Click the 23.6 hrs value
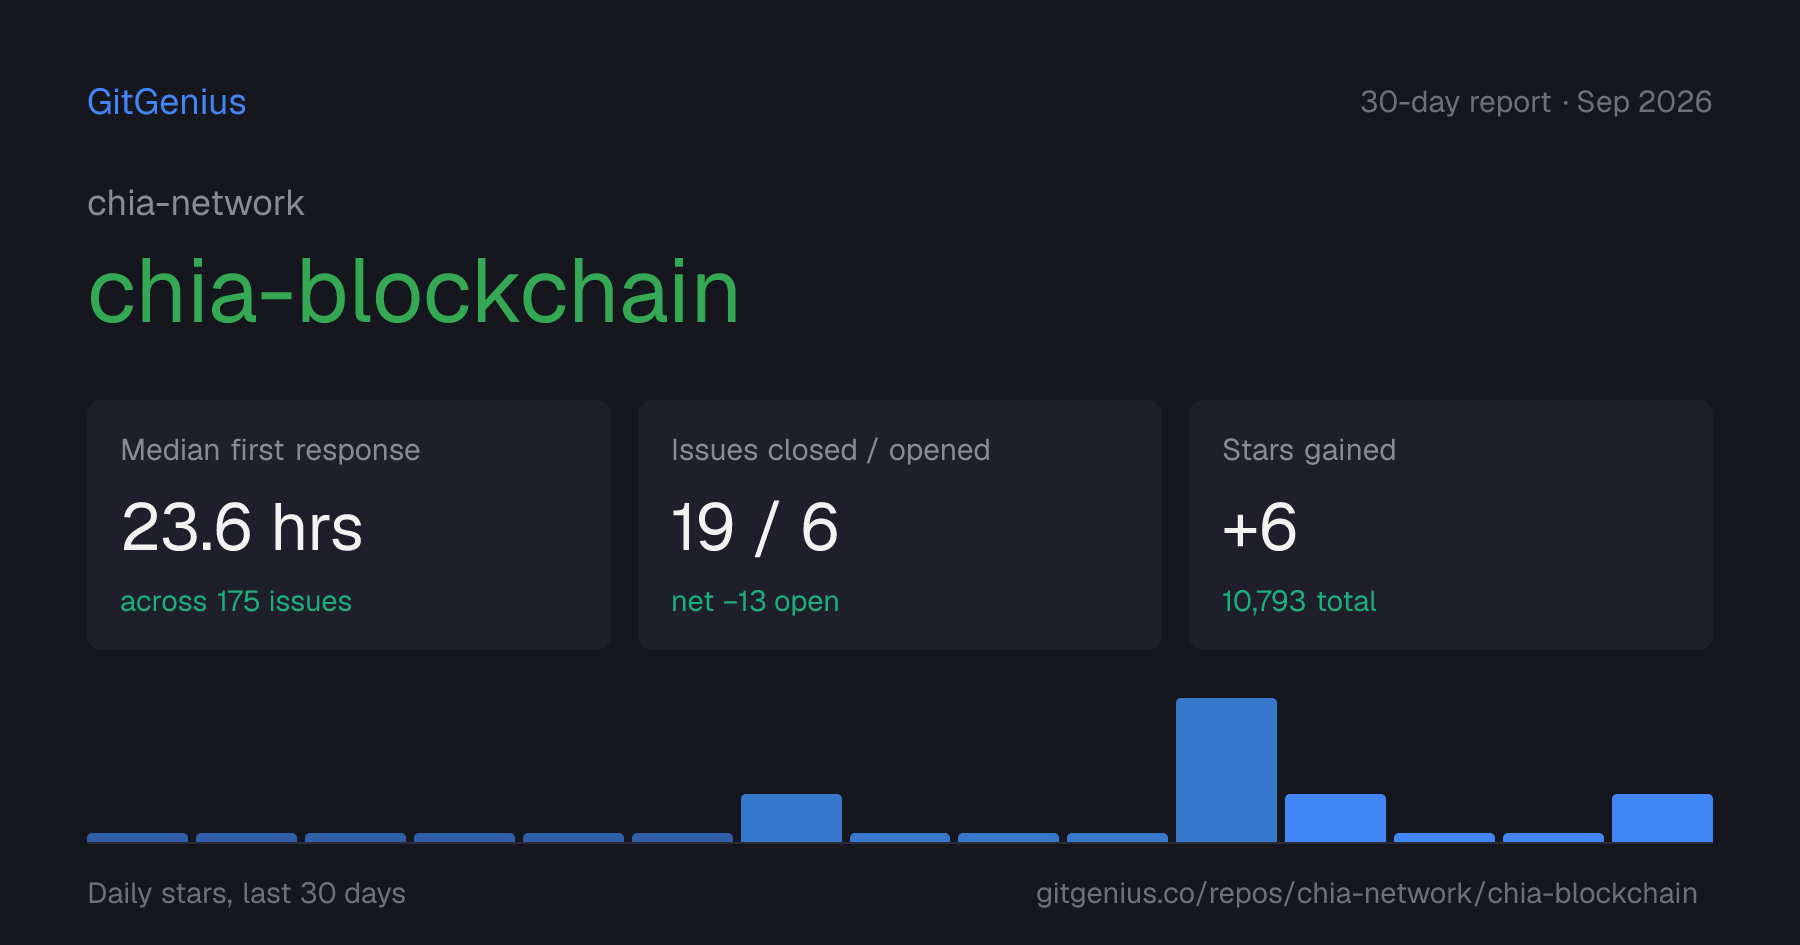This screenshot has height=945, width=1800. [x=242, y=527]
